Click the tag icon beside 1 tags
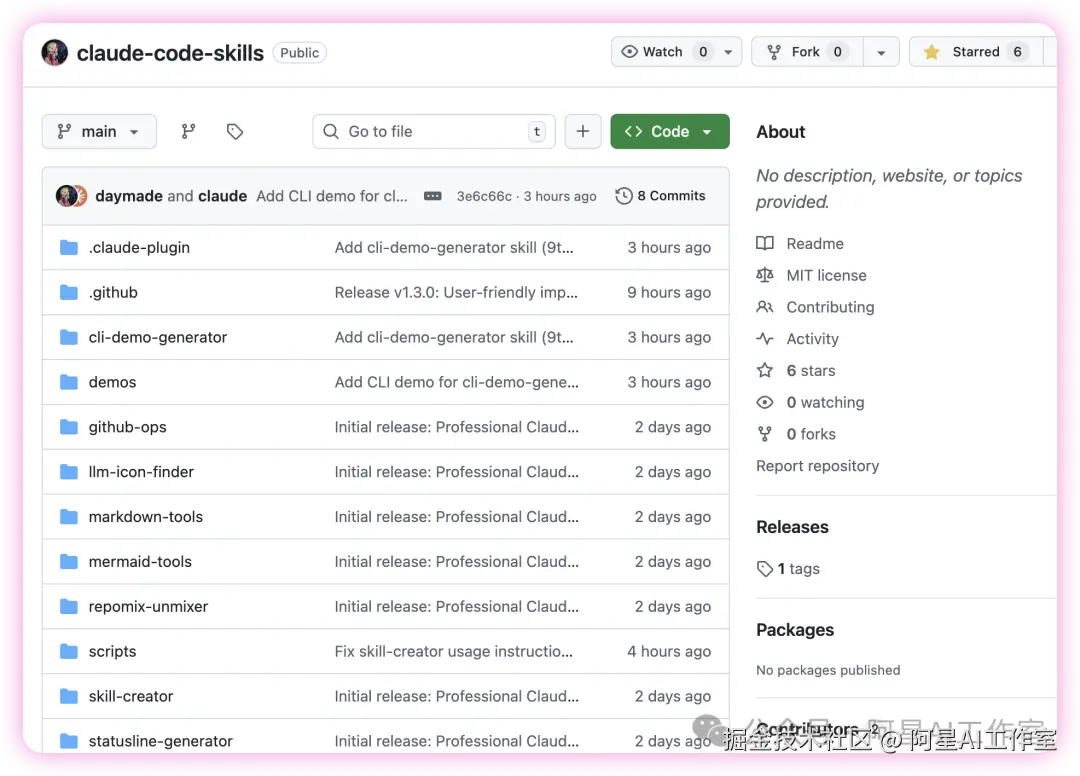The width and height of the screenshot is (1080, 776). (x=765, y=569)
